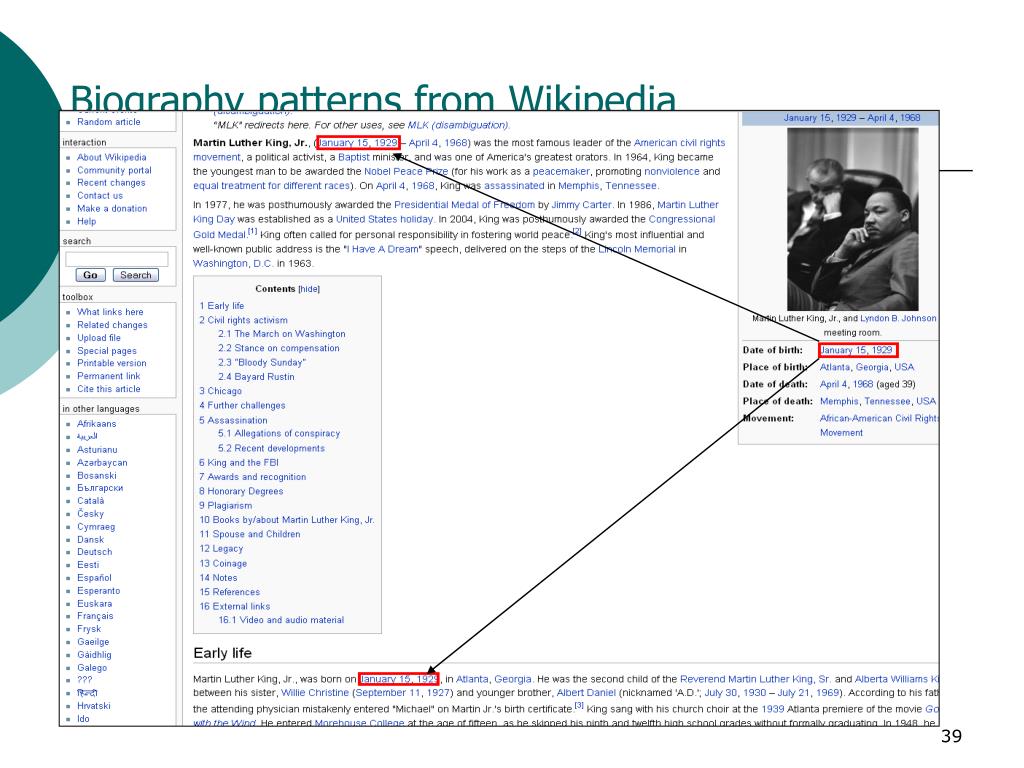Click the infobox photo of King

(x=852, y=219)
